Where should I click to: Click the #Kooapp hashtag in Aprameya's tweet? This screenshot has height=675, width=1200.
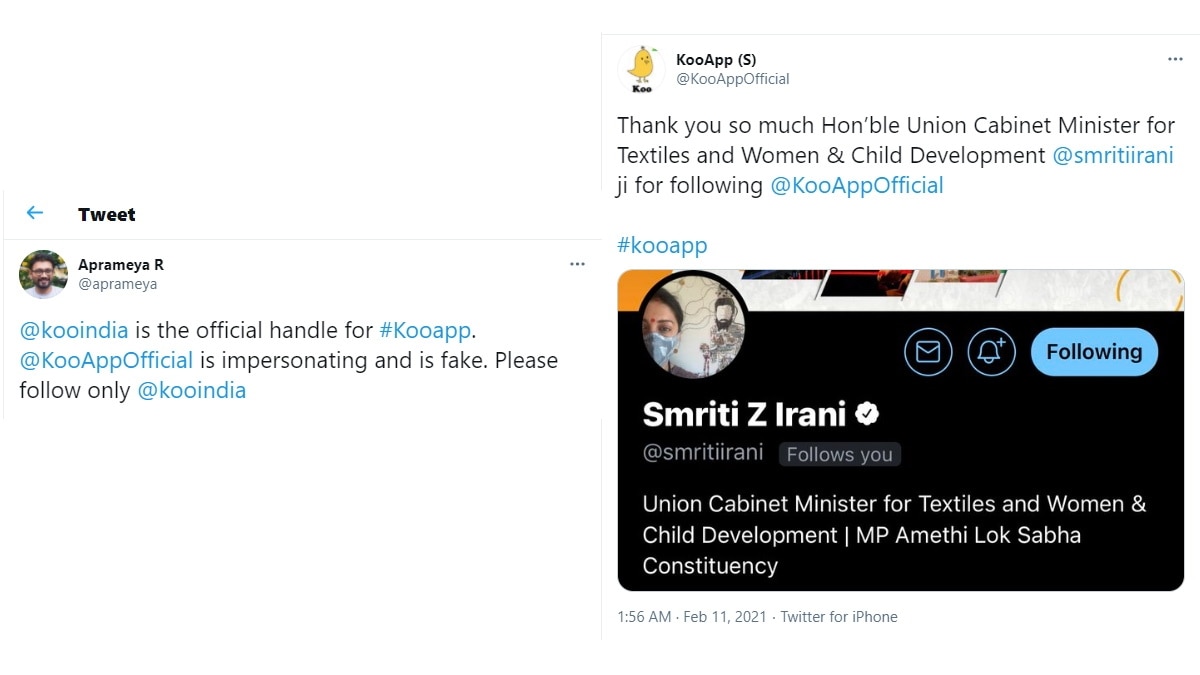[425, 330]
